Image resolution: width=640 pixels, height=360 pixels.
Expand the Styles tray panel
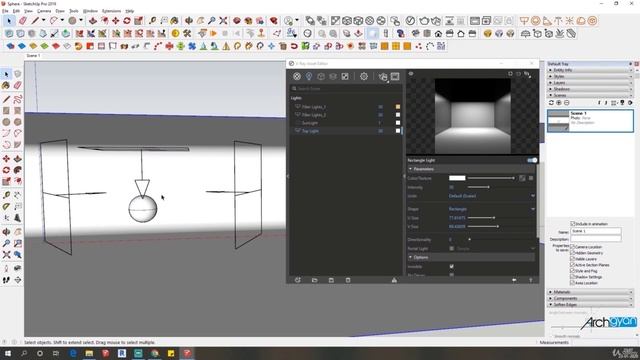[590, 76]
